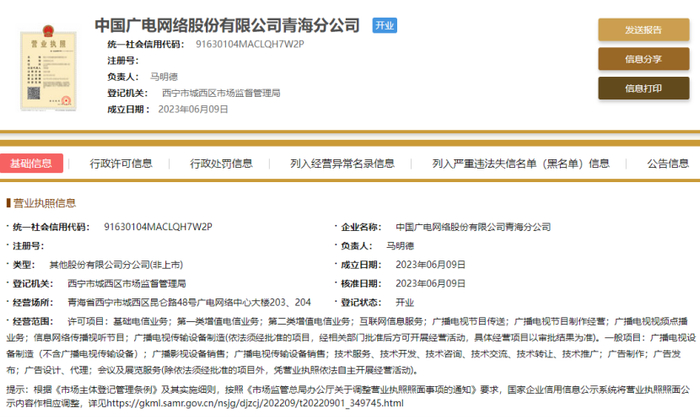Click the 核准日期 value 2023年06月09日

[430, 284]
